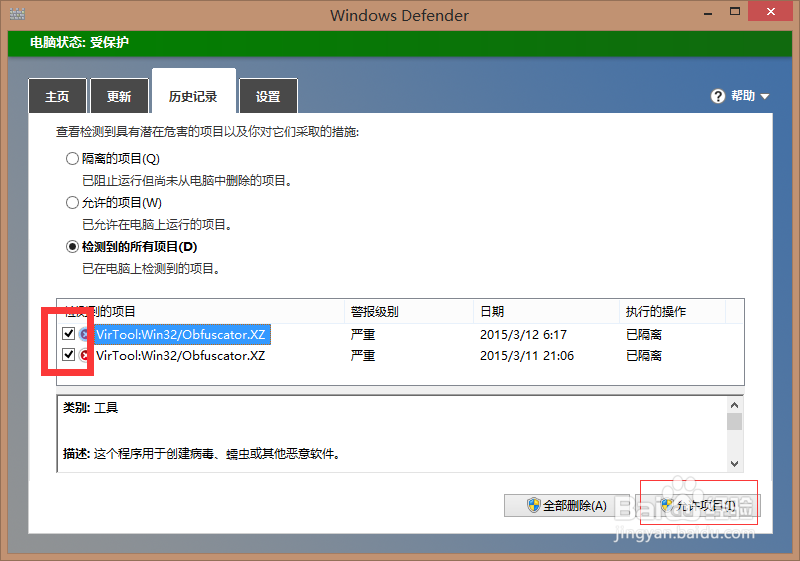Close the Windows Defender window

click(x=770, y=11)
